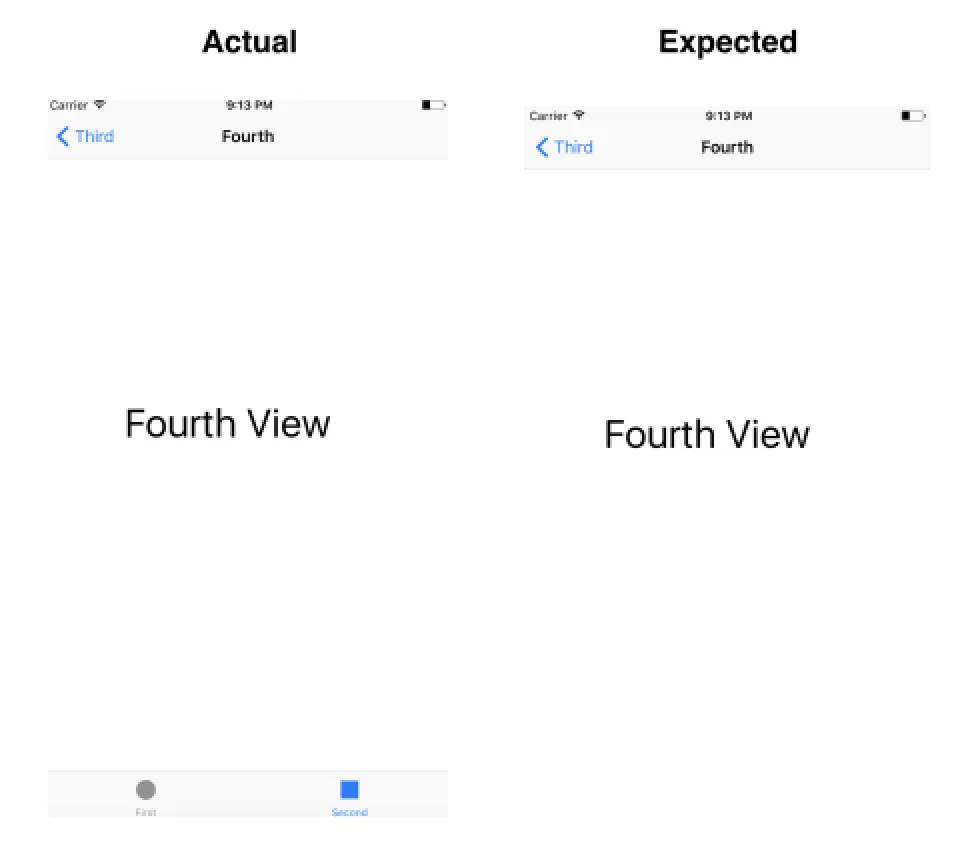Screen dimensions: 958x842
Task: Click battery icon in the Actual screenshot
Action: (x=433, y=105)
